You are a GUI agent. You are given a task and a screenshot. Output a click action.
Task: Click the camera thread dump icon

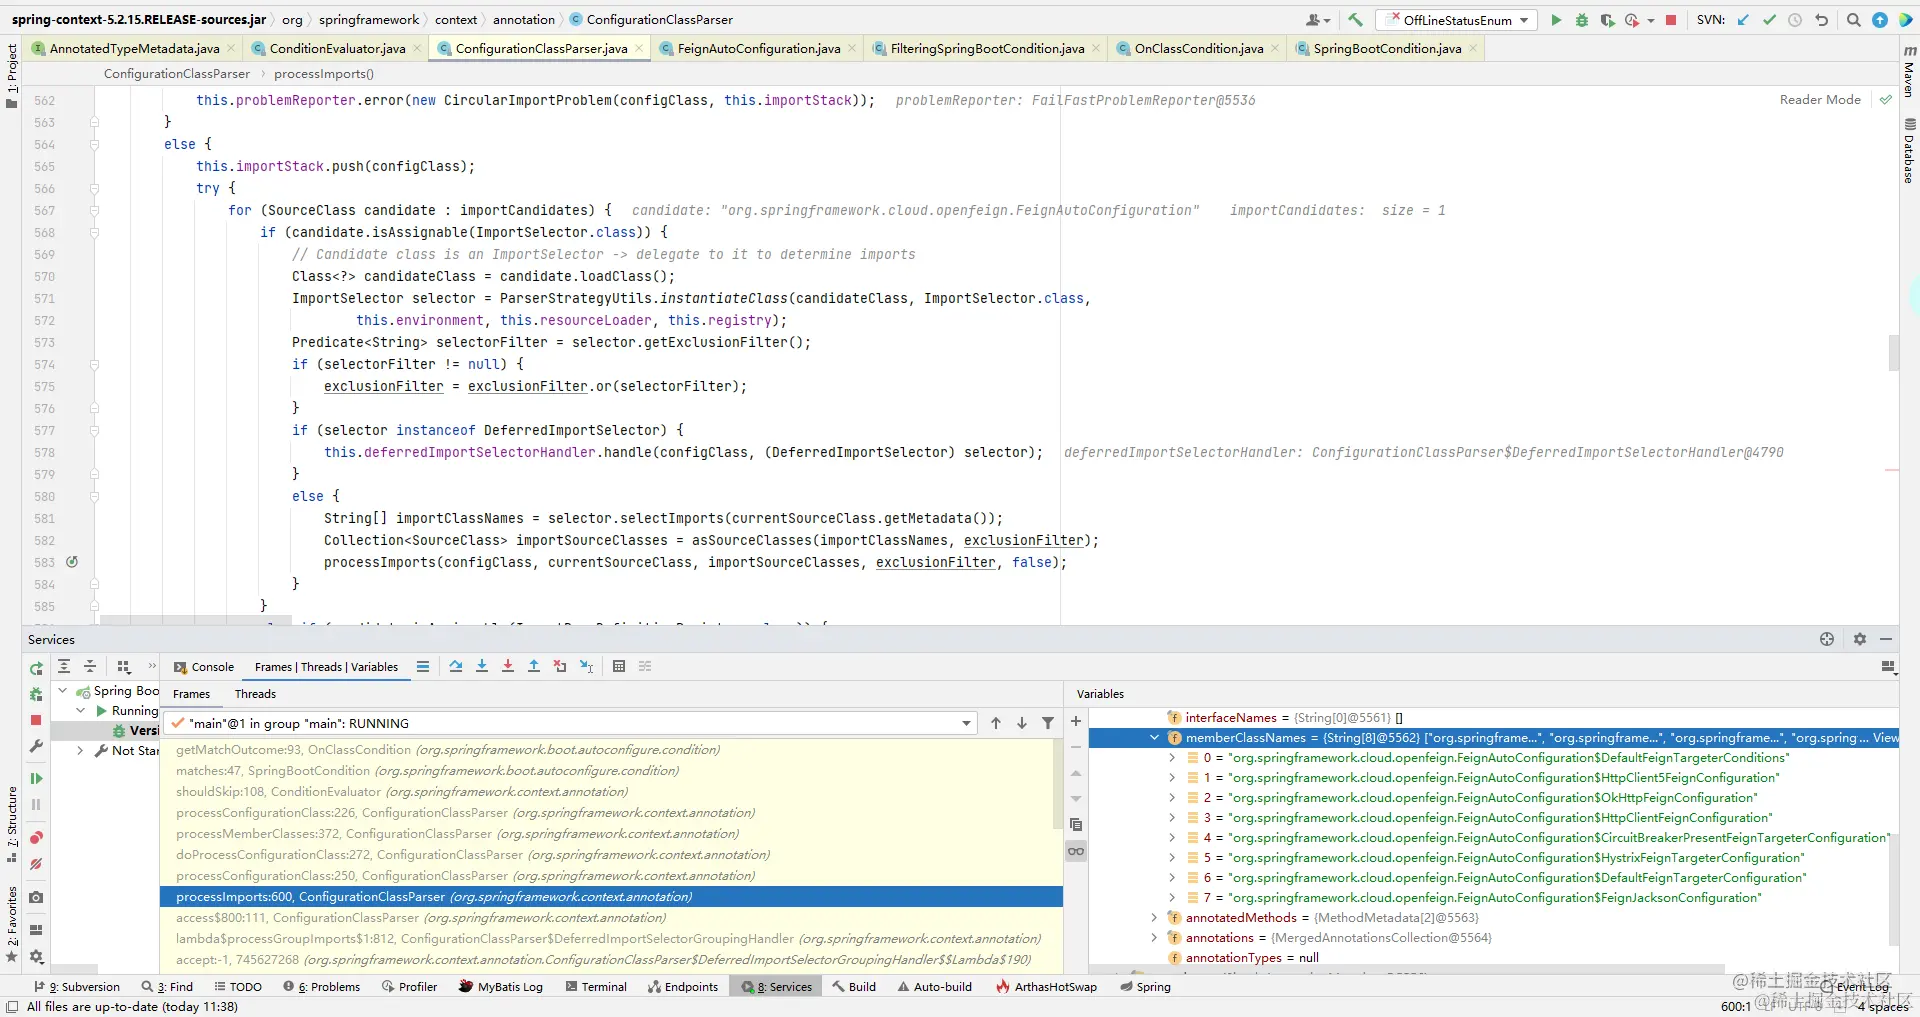click(x=36, y=897)
